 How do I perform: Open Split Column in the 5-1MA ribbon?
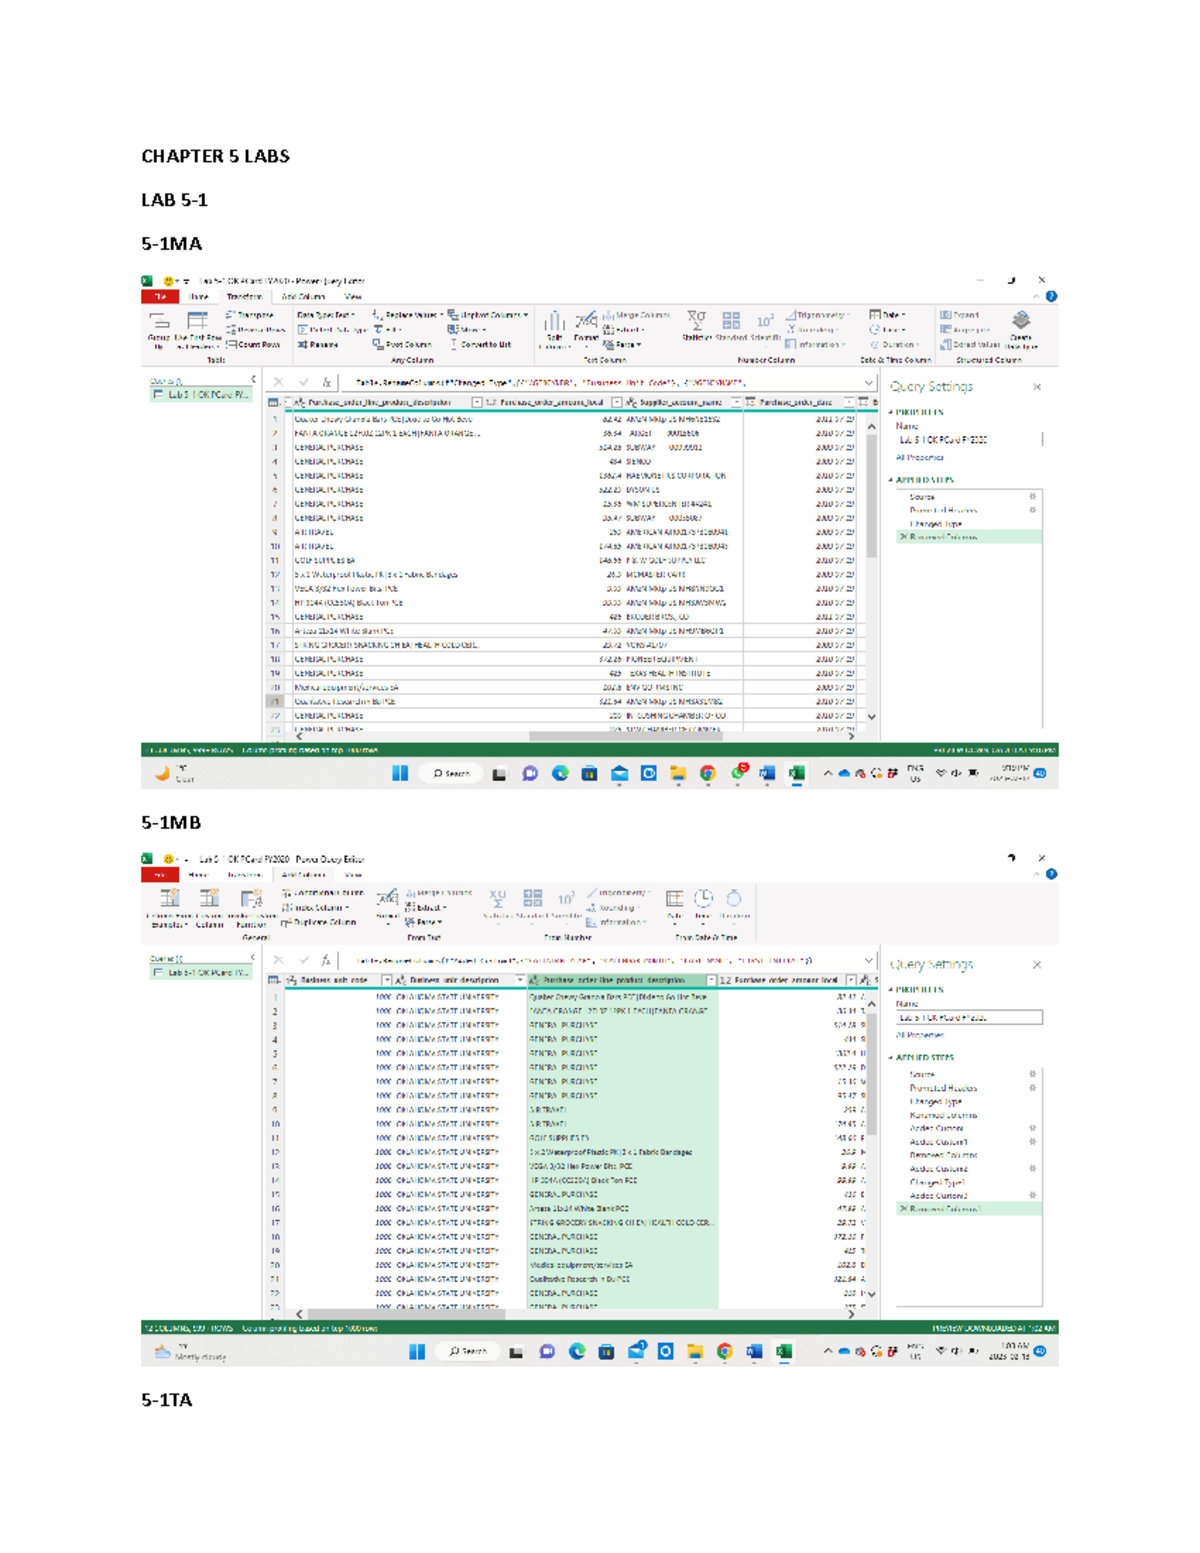tap(554, 328)
